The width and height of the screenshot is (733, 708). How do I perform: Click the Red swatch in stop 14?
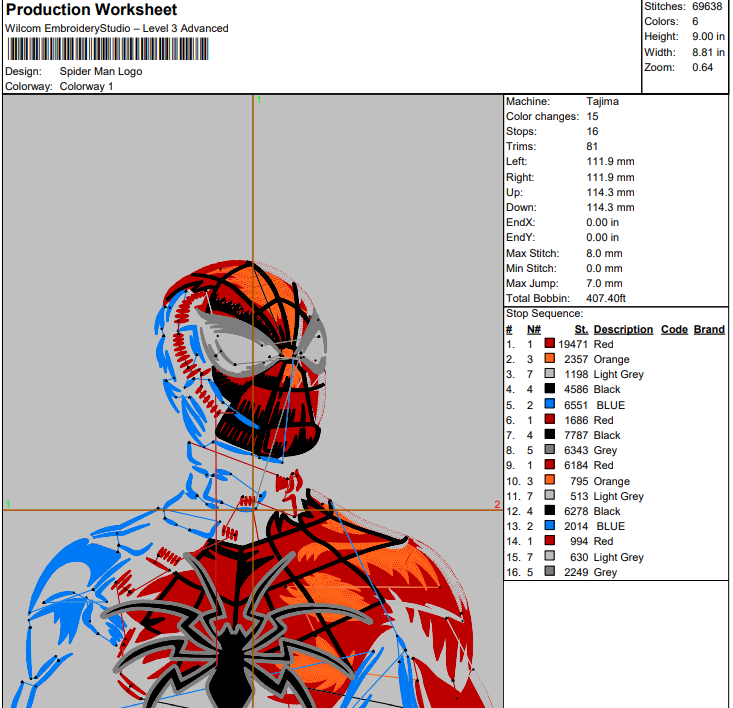click(x=550, y=541)
